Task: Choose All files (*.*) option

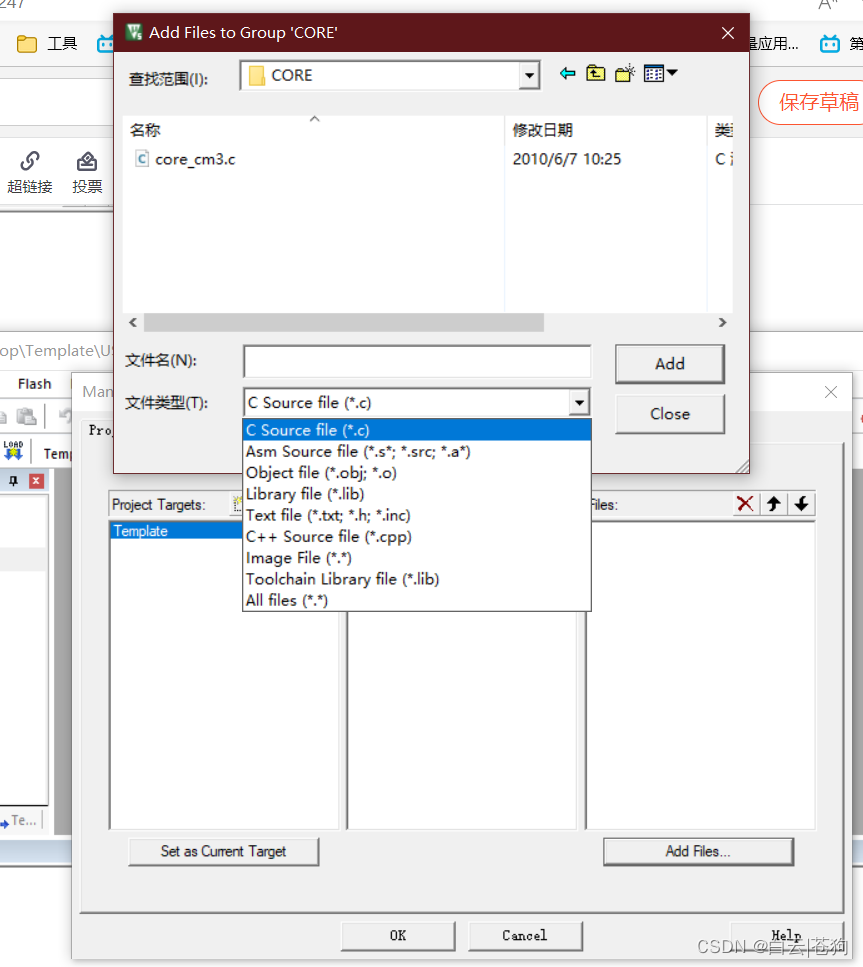Action: (x=417, y=601)
